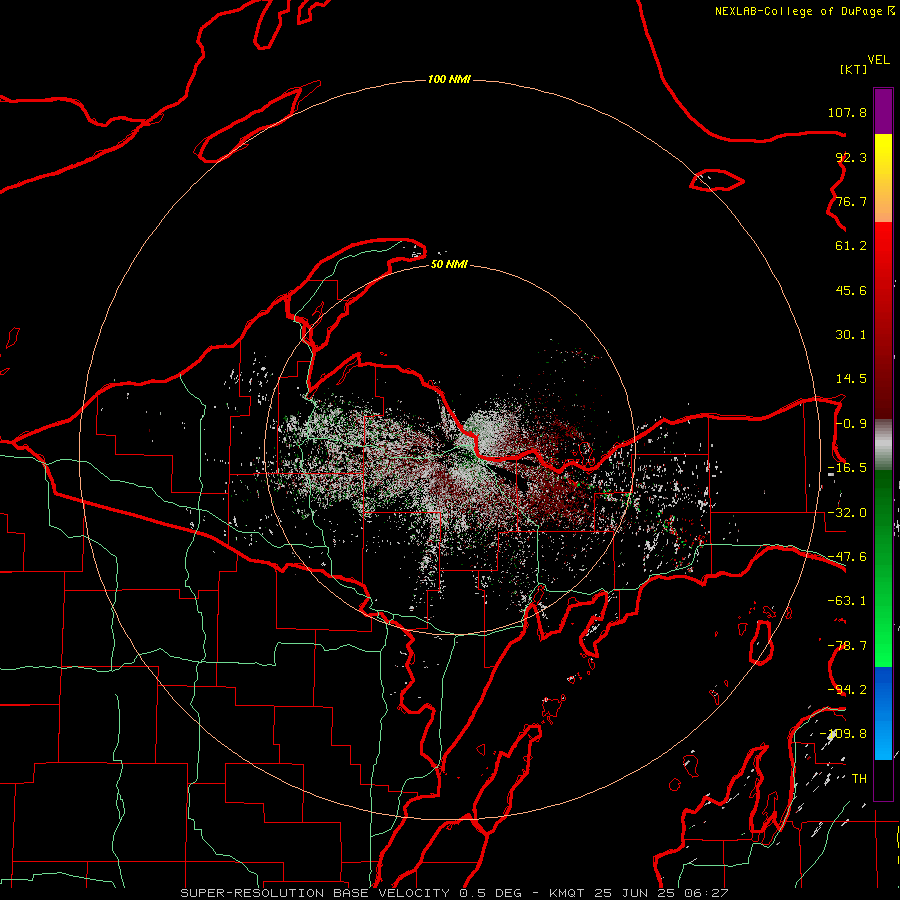Click the VEL legend title
Image resolution: width=900 pixels, height=900 pixels.
(x=878, y=60)
